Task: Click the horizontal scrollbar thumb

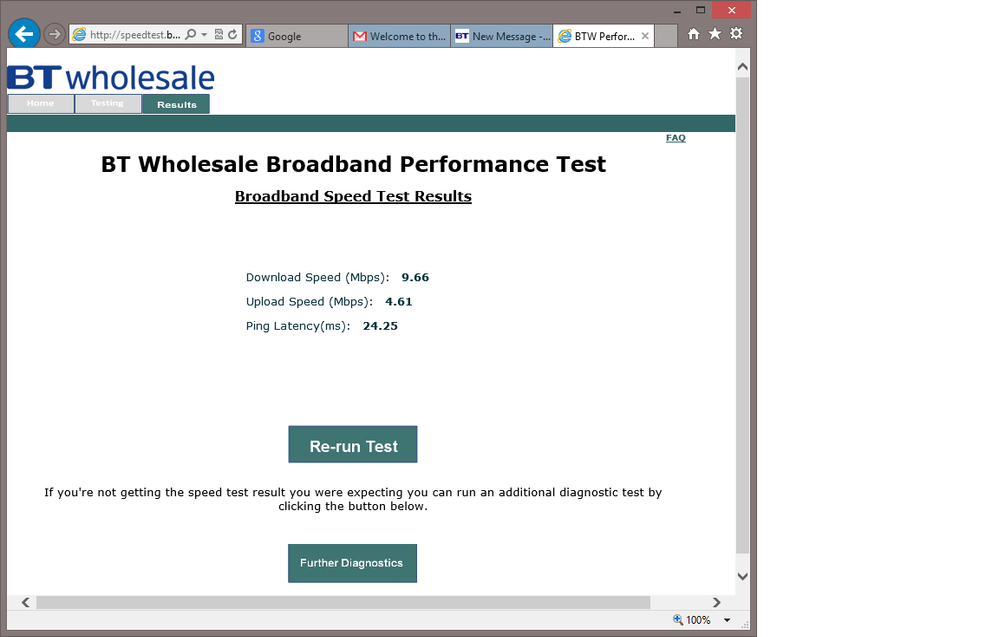Action: [x=343, y=603]
